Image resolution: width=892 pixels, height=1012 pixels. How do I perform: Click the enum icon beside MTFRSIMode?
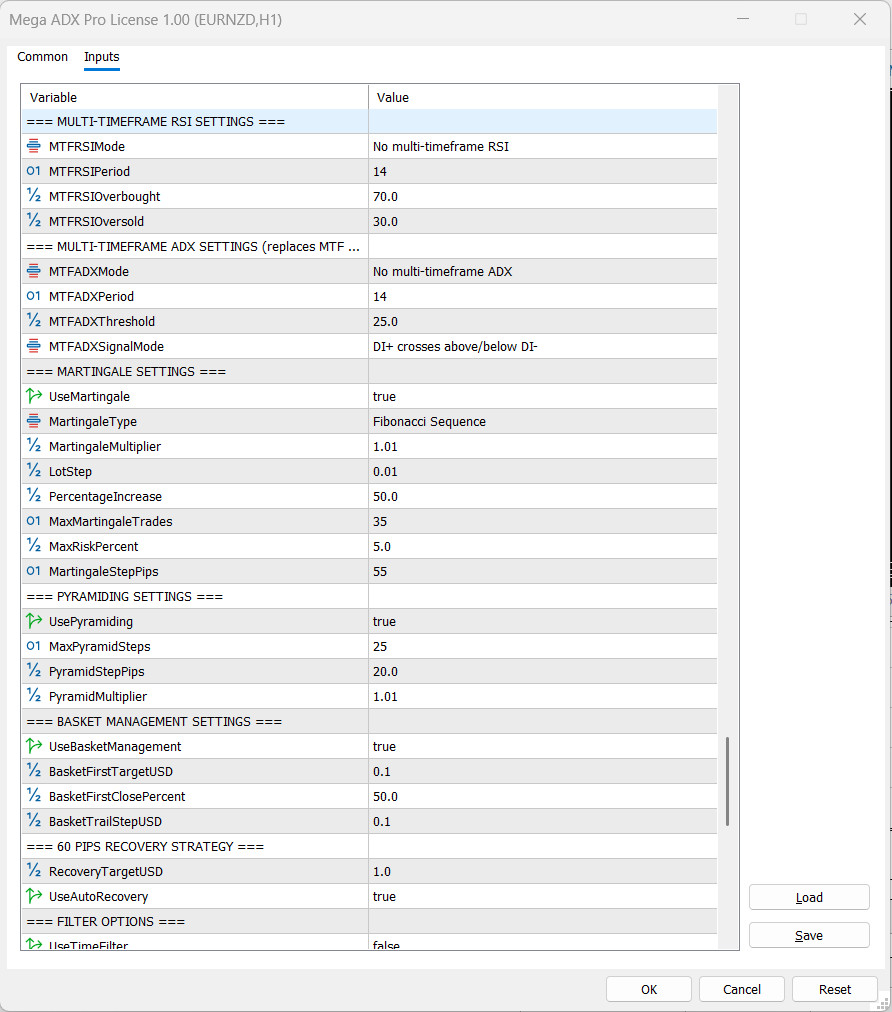tap(34, 147)
